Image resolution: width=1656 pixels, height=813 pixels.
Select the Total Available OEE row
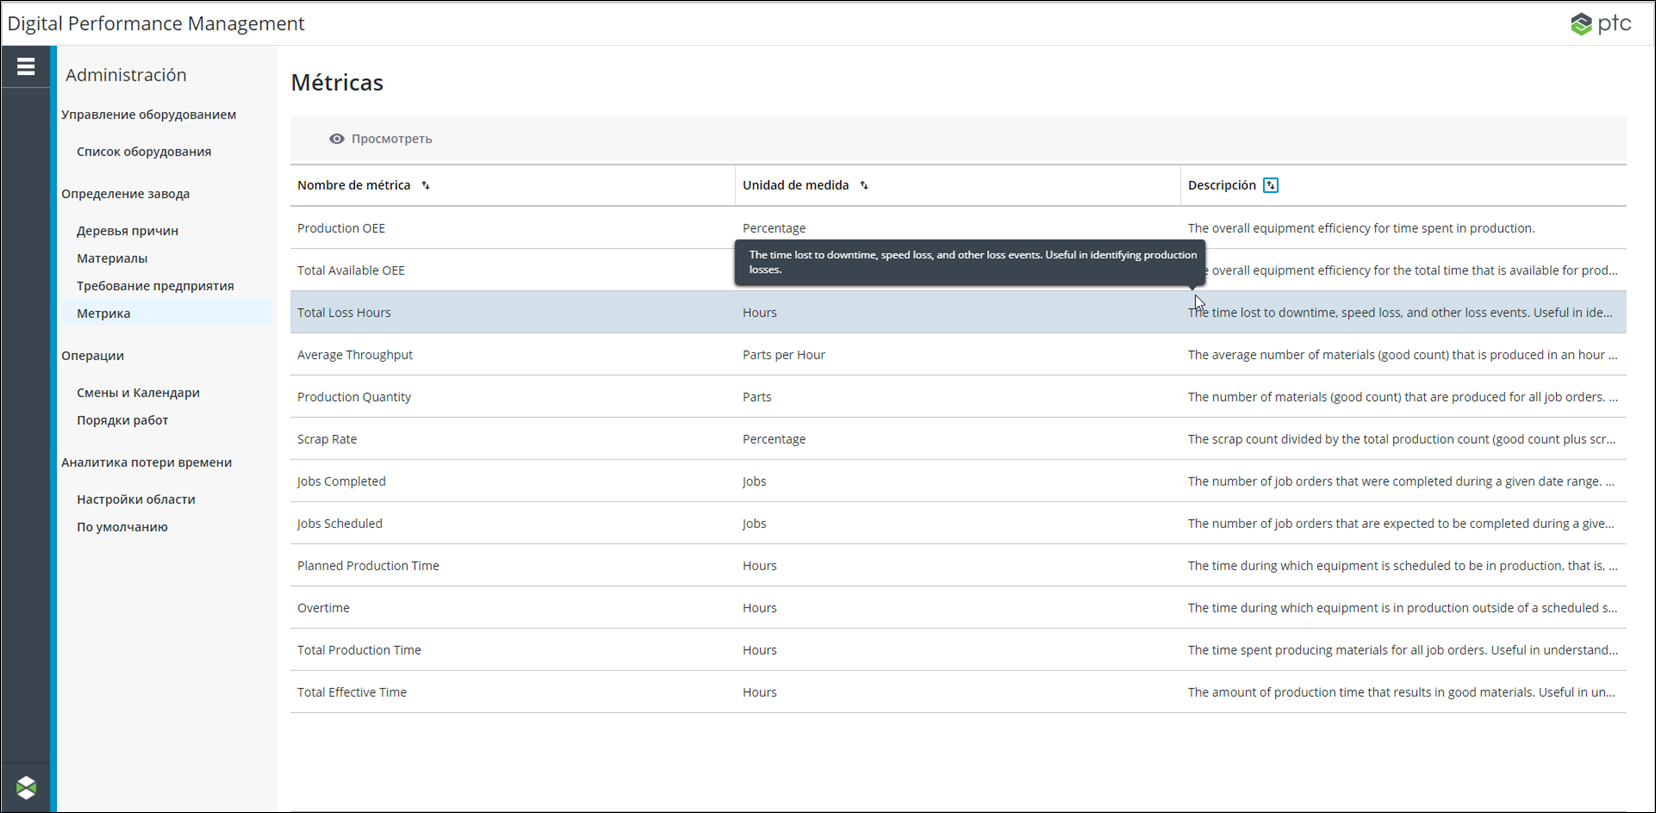pyautogui.click(x=958, y=270)
